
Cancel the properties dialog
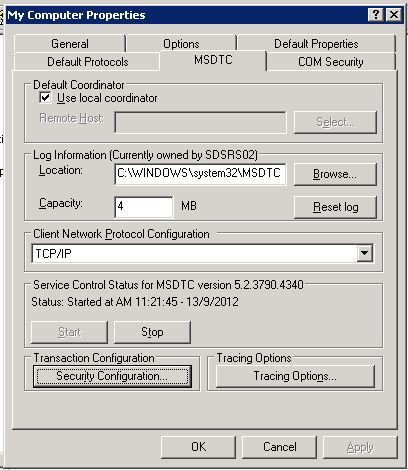[x=279, y=447]
